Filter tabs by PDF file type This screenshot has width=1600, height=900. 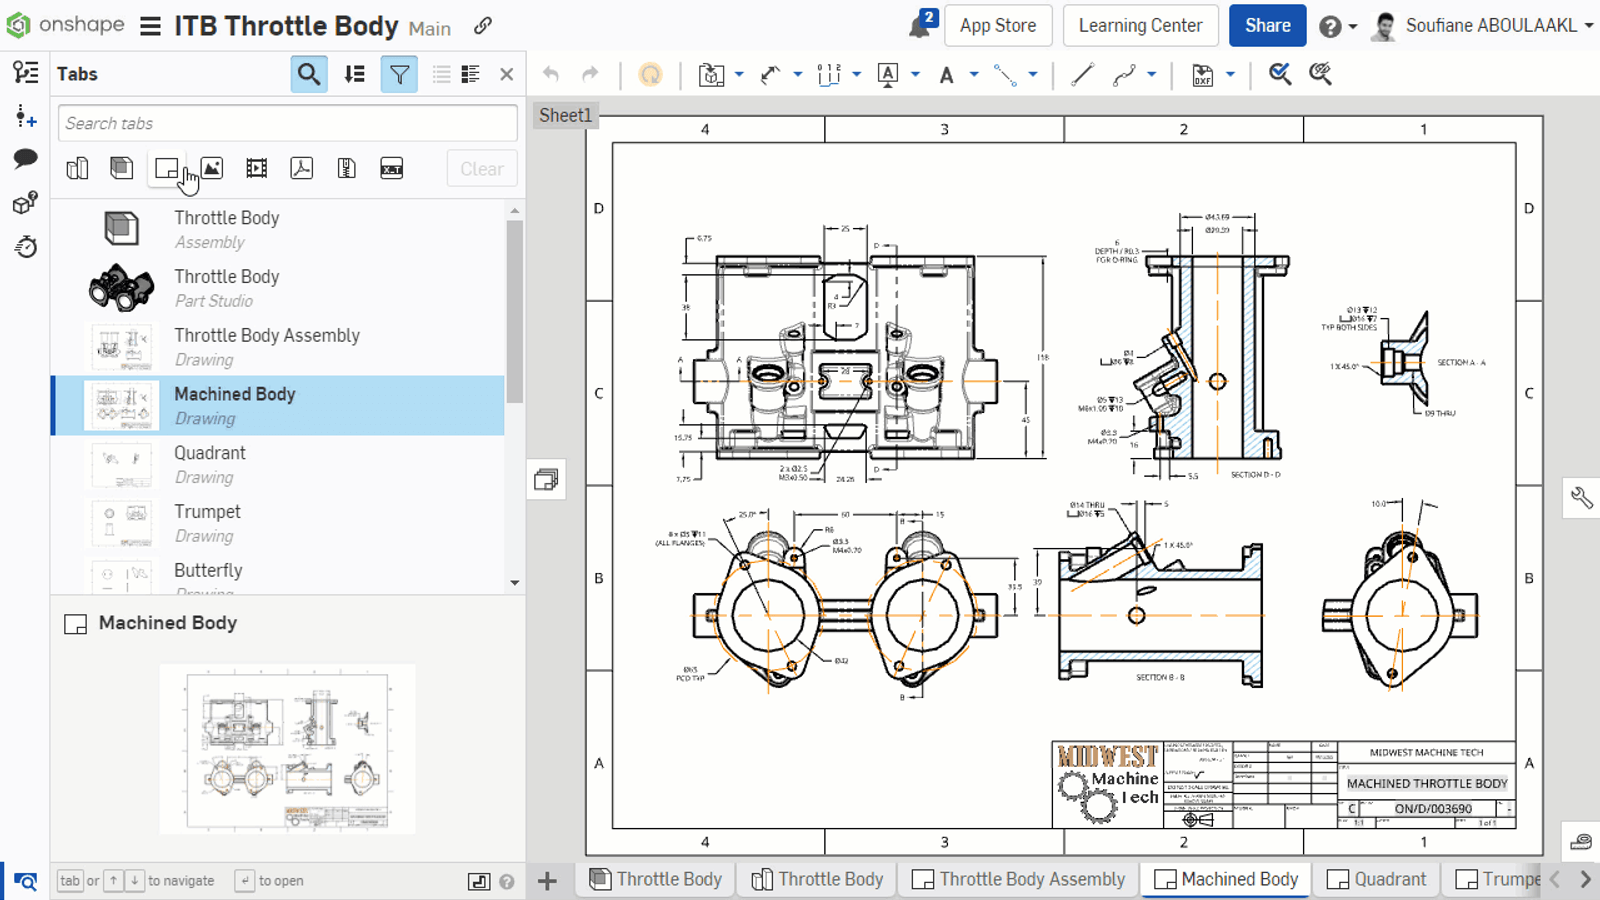tap(301, 168)
